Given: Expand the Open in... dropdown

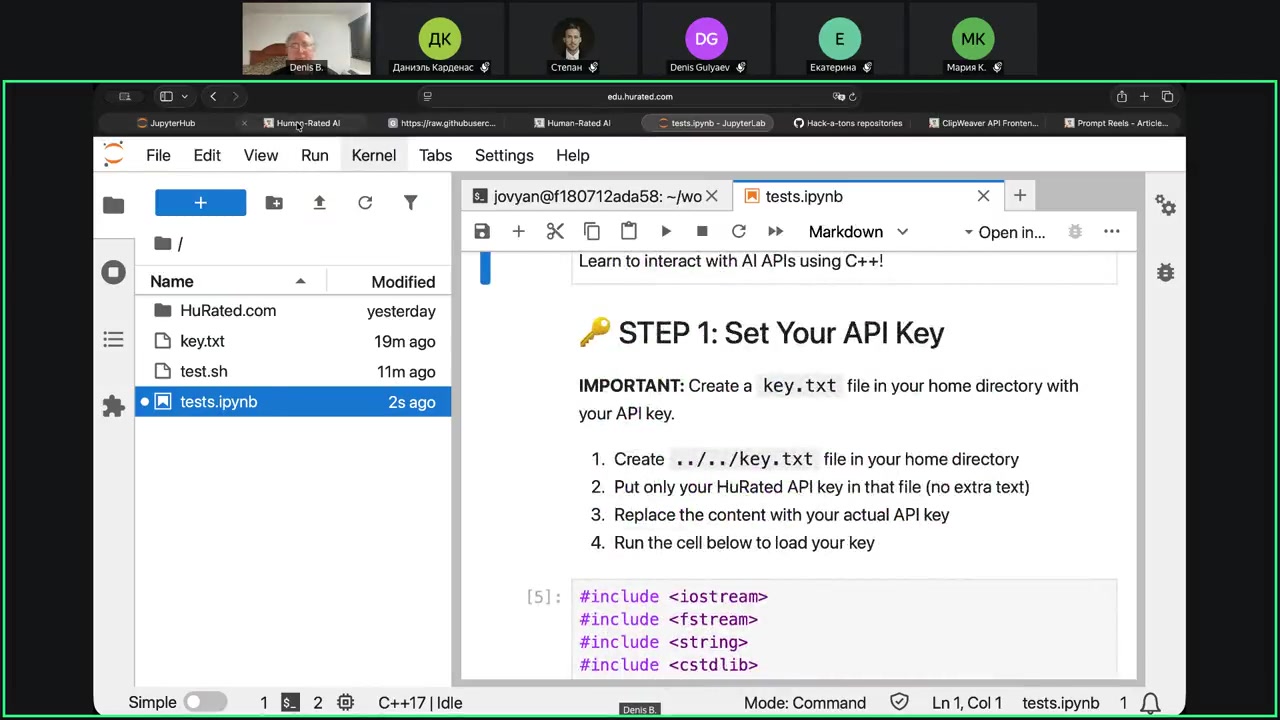Looking at the screenshot, I should [1004, 232].
